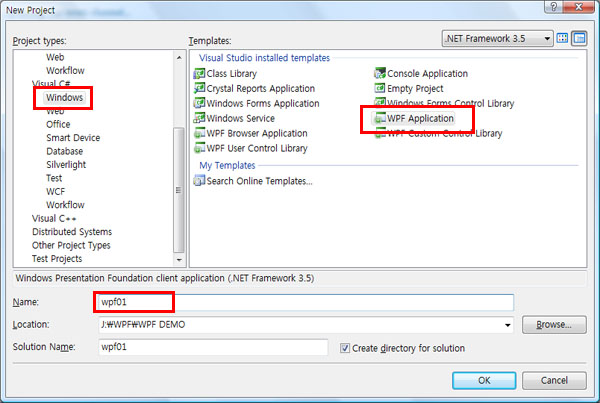Select the Office project type
The height and width of the screenshot is (403, 600).
point(58,124)
